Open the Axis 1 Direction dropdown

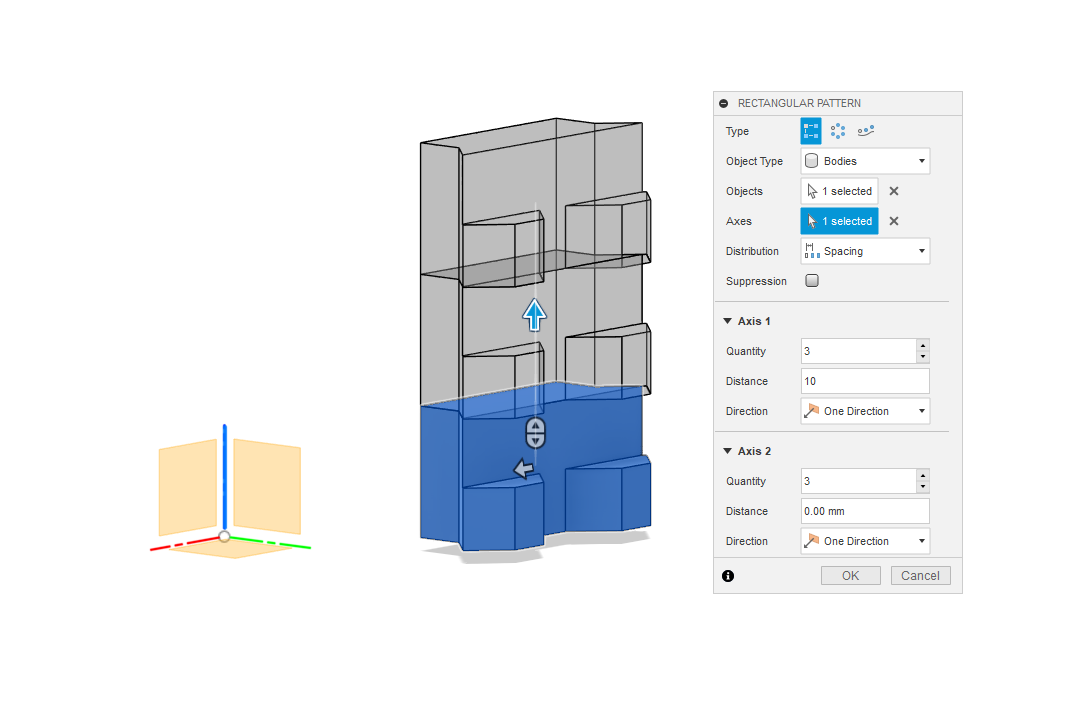[865, 411]
